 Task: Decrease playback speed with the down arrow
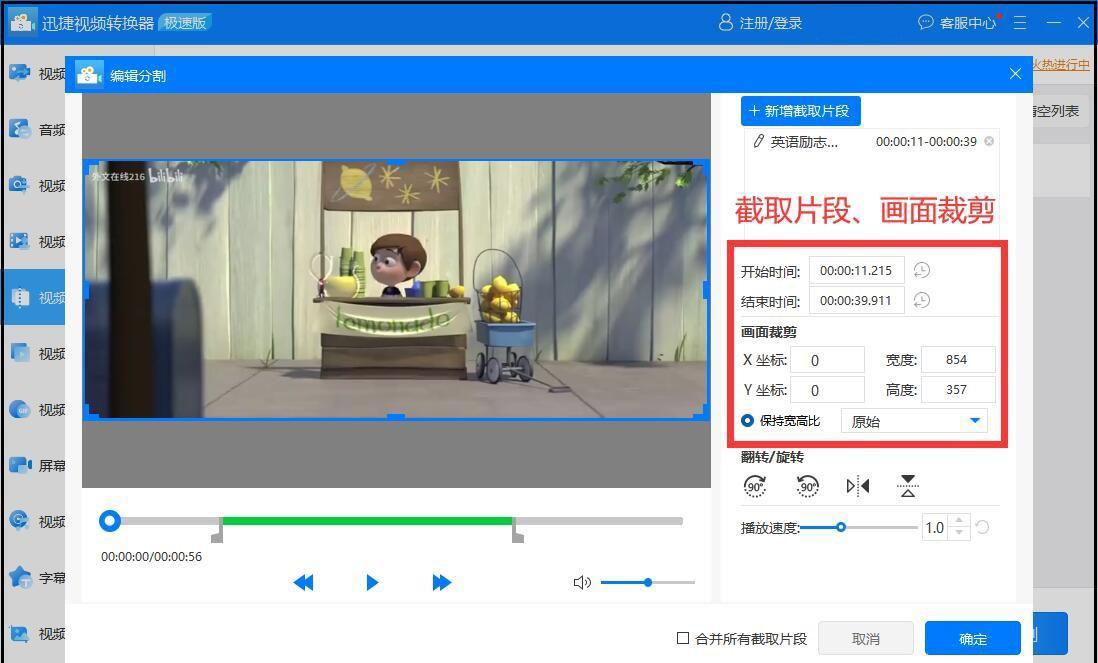pyautogui.click(x=959, y=533)
